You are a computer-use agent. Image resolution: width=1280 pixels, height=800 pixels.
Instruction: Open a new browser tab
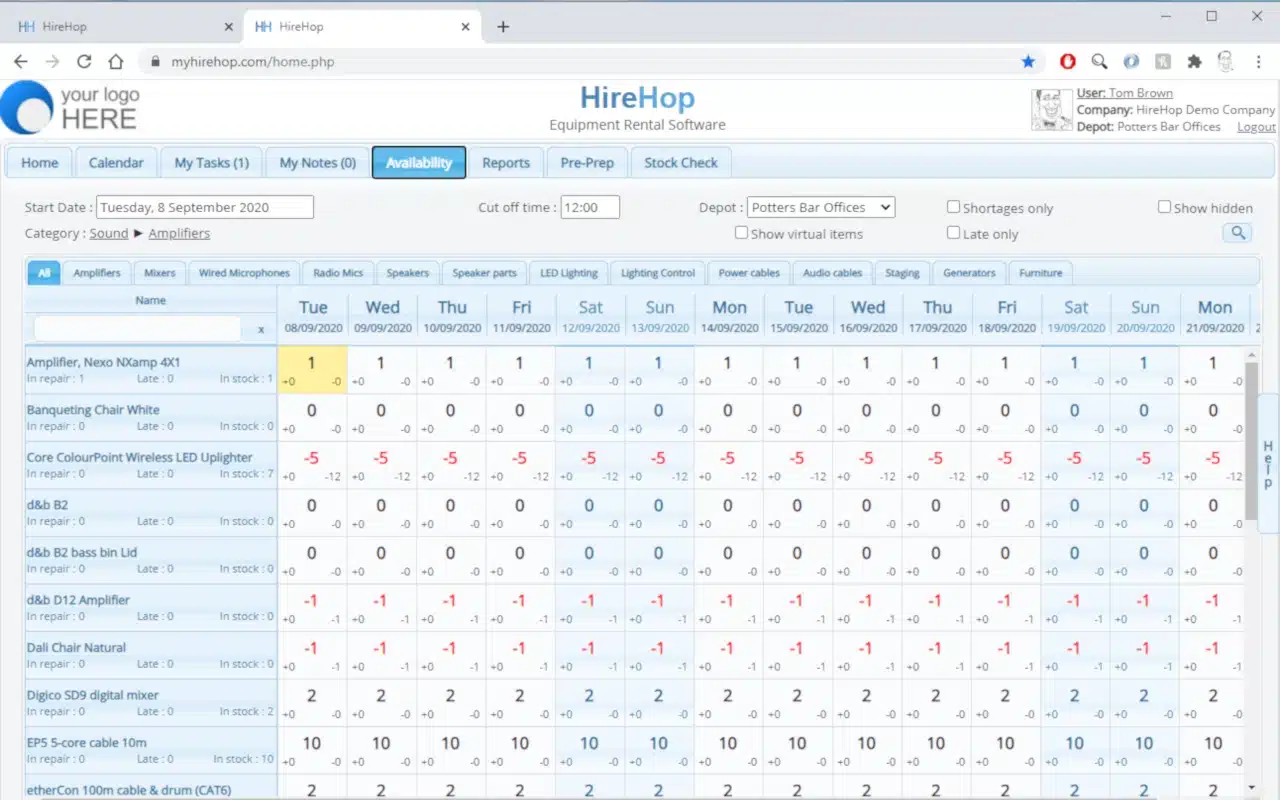503,27
